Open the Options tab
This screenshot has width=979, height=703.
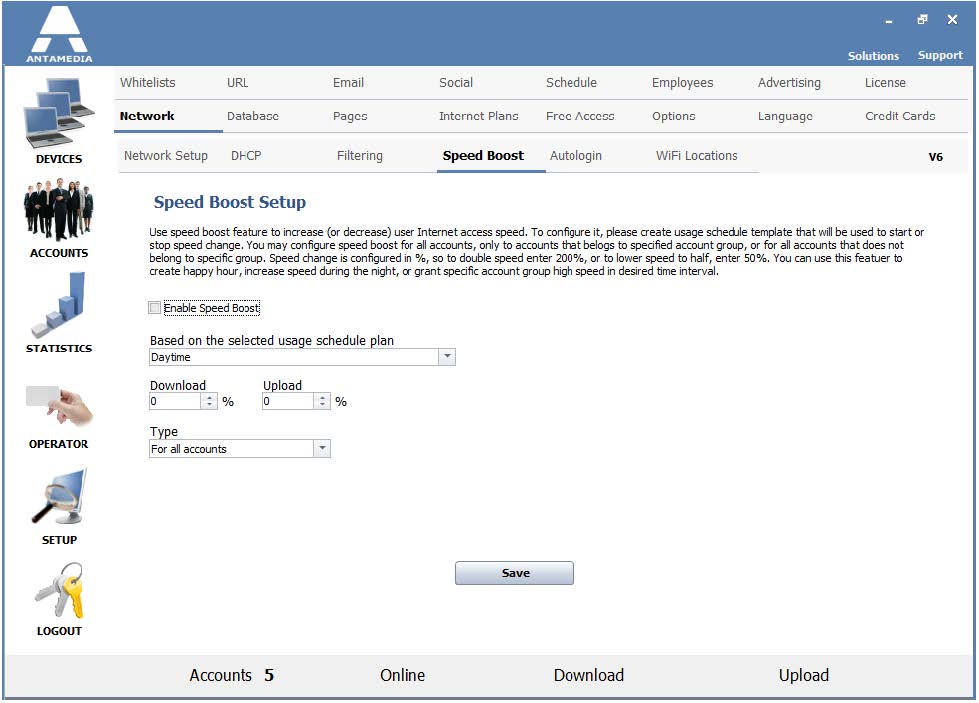pyautogui.click(x=673, y=116)
